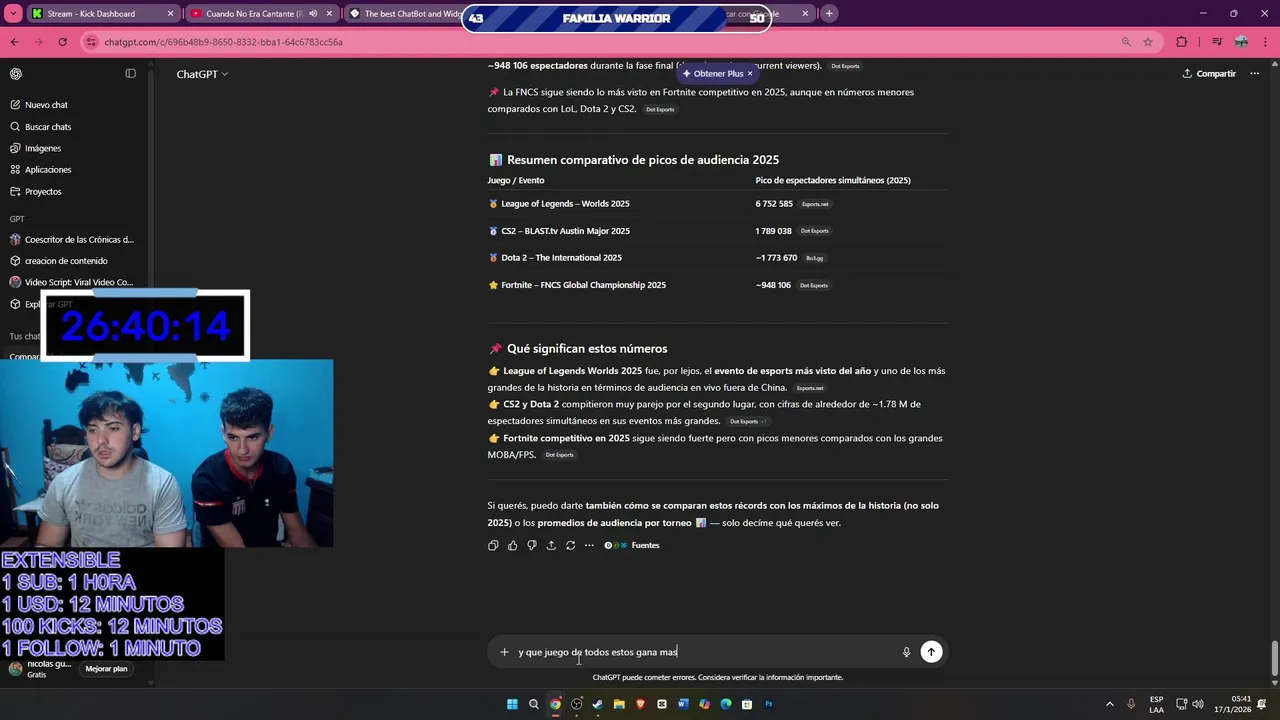Like the response with thumbs up

click(512, 545)
